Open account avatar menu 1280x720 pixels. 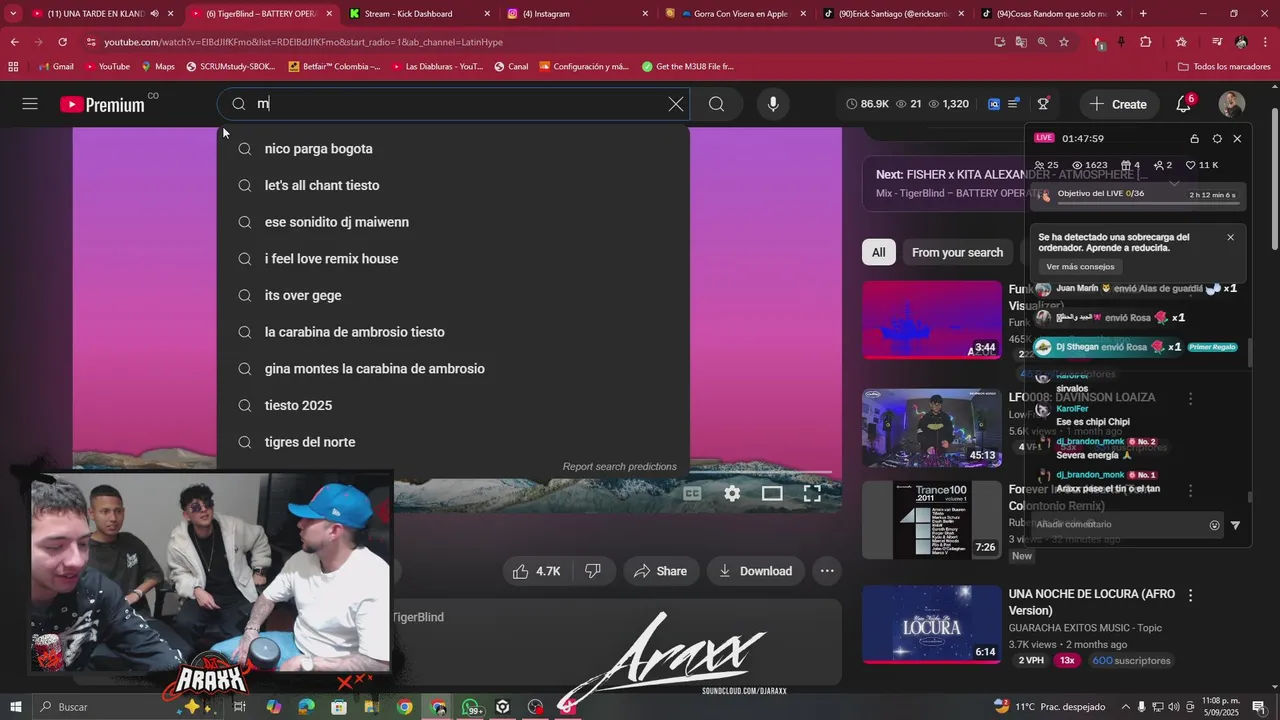pyautogui.click(x=1231, y=104)
